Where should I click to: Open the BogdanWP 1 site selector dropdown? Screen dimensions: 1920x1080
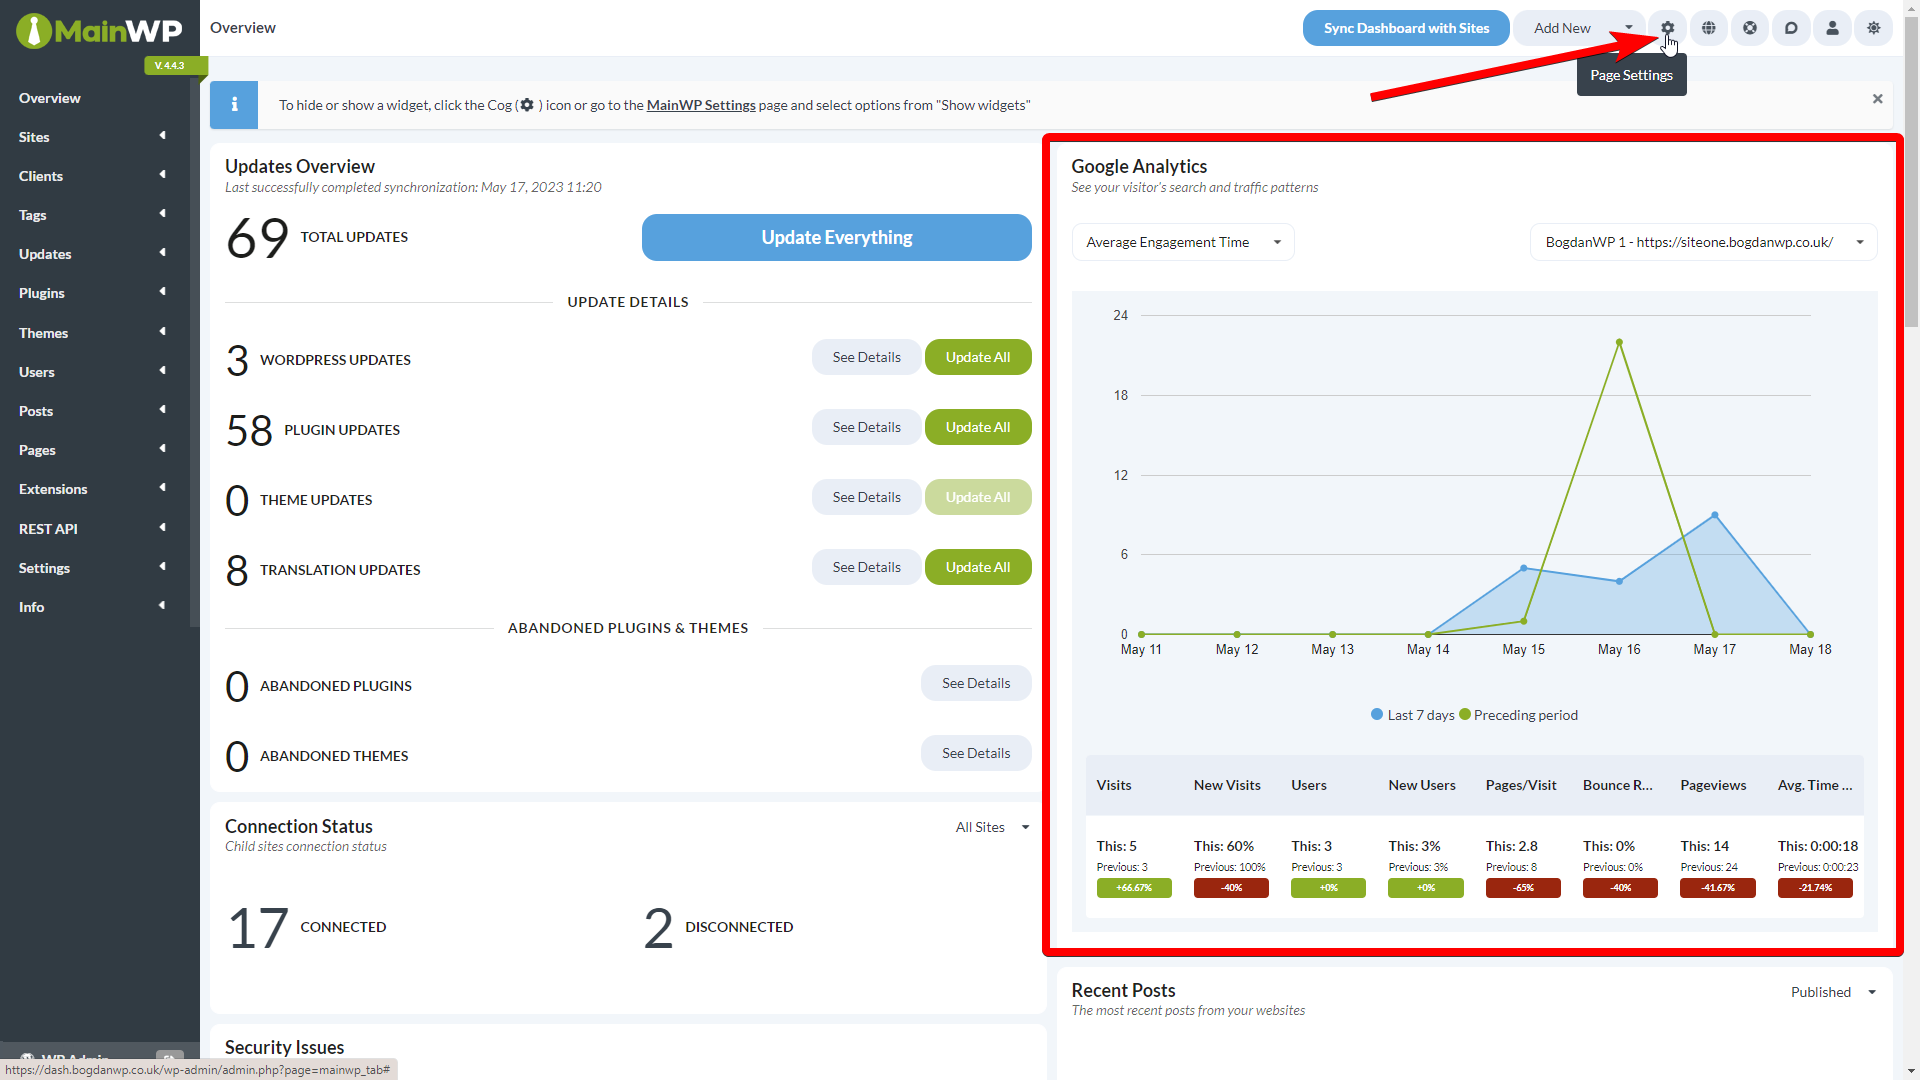tap(1702, 241)
